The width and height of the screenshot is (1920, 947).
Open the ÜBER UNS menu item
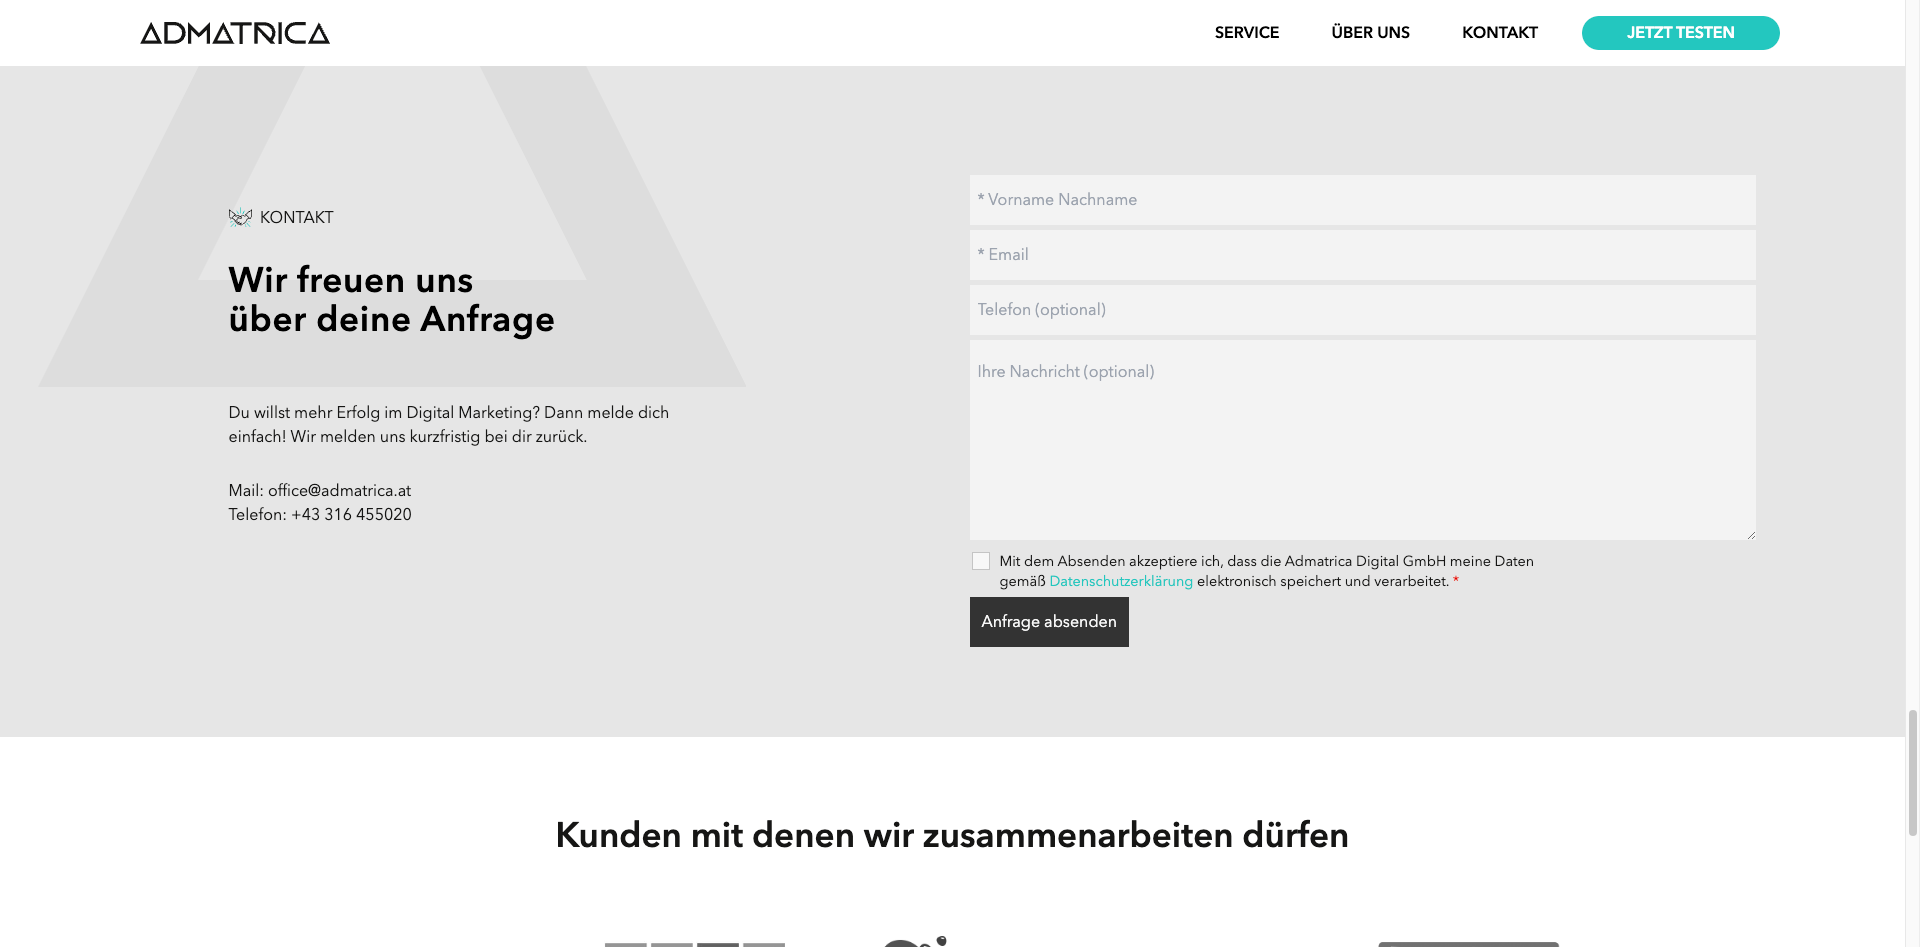(x=1370, y=33)
